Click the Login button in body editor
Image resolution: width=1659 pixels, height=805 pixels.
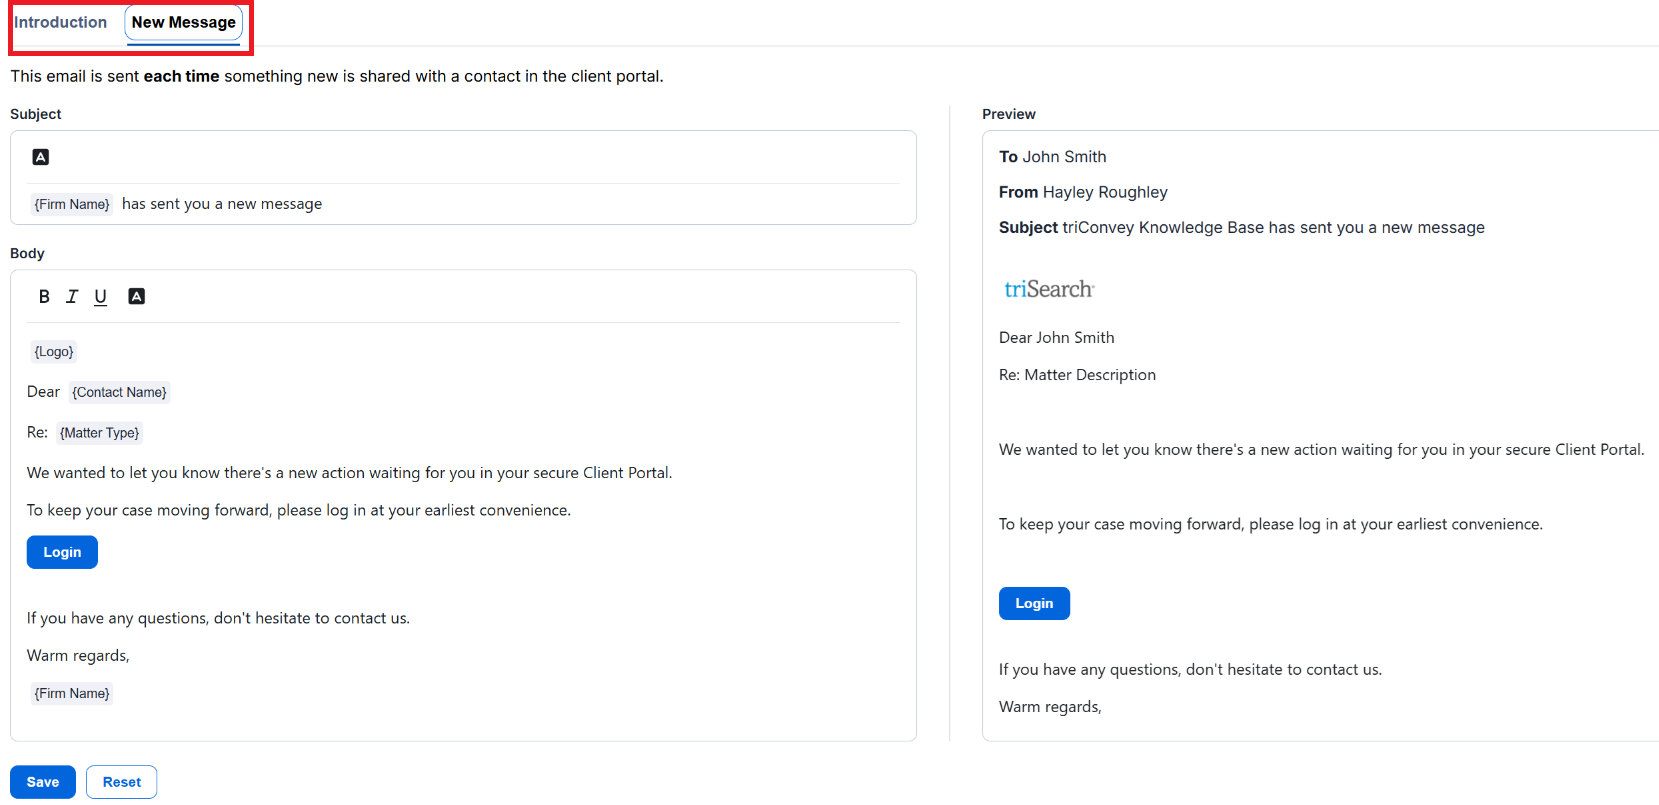pos(62,552)
